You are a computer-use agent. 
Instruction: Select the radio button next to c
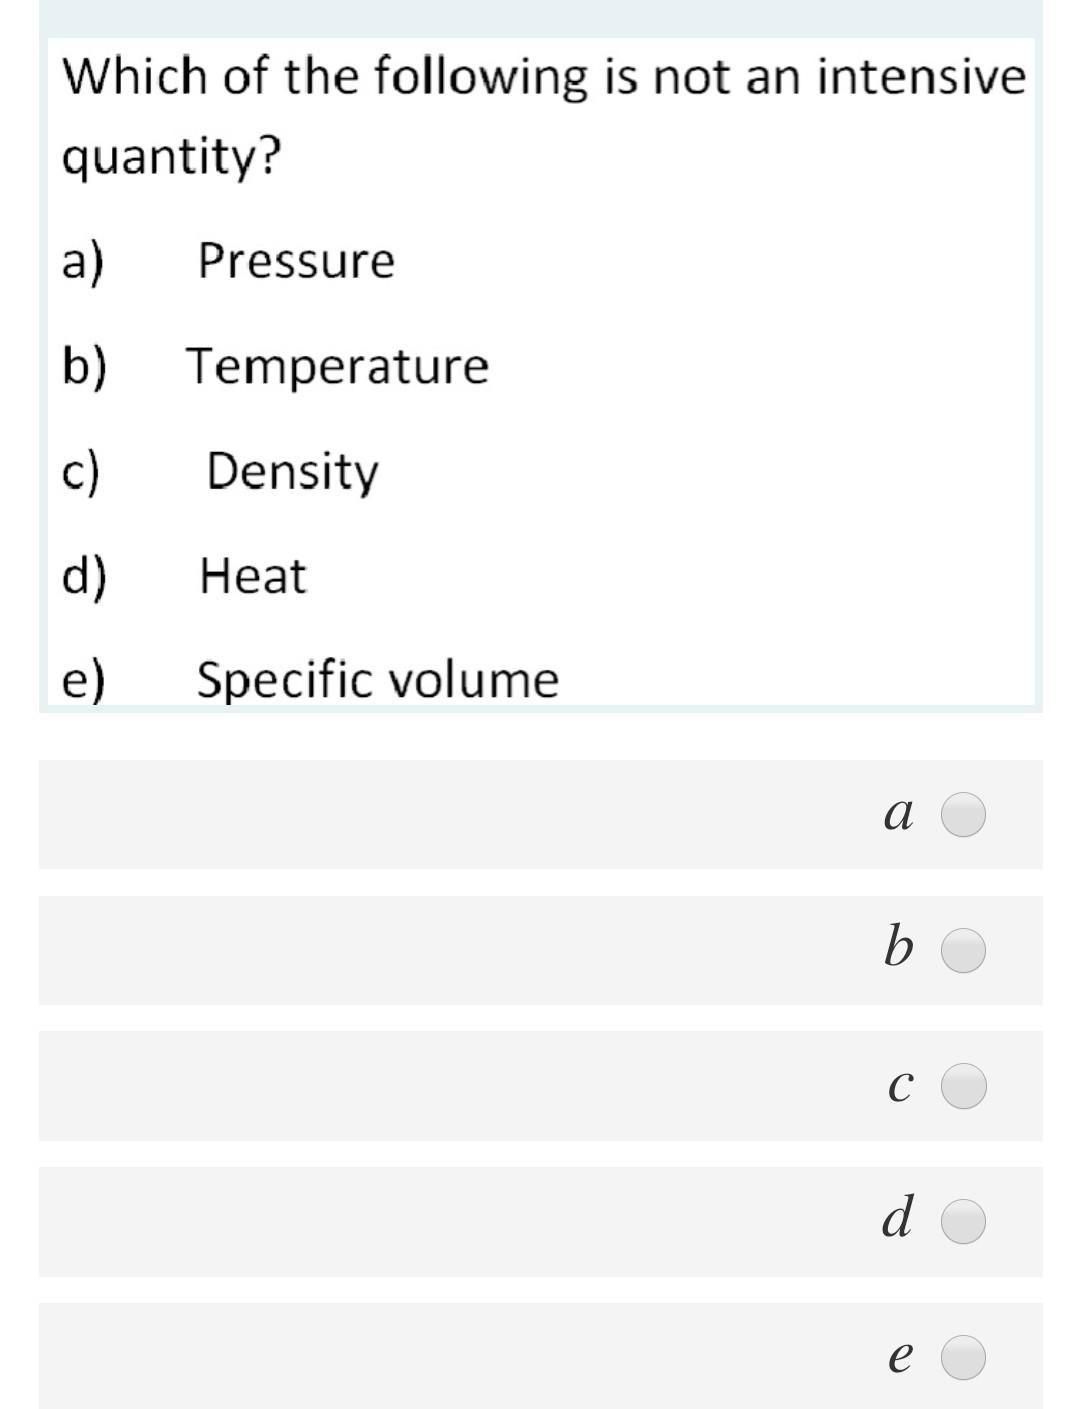[x=963, y=1087]
